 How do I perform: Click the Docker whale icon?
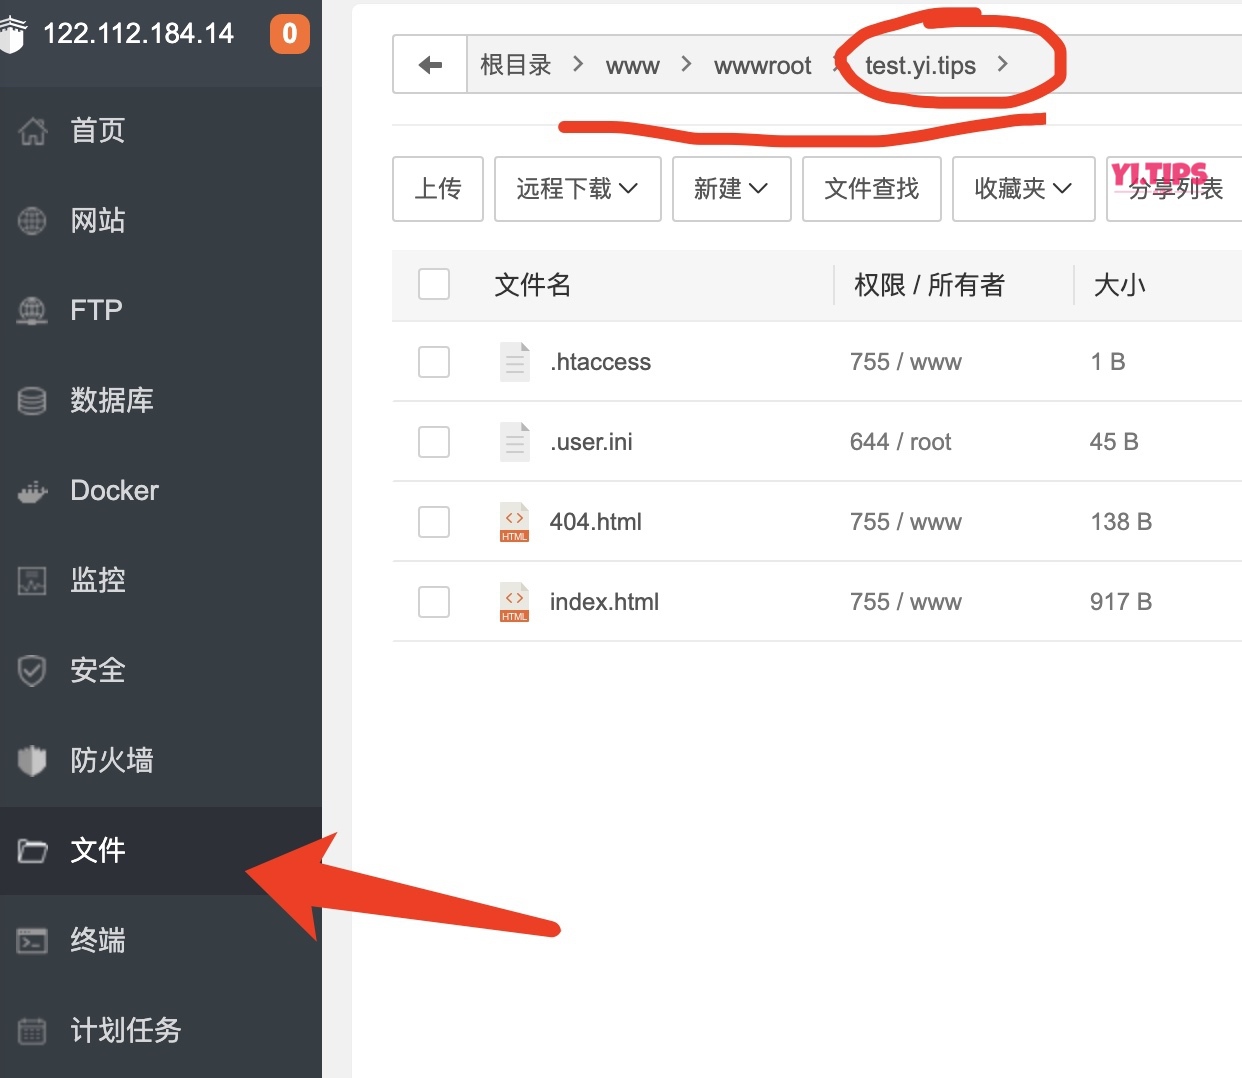tap(32, 491)
